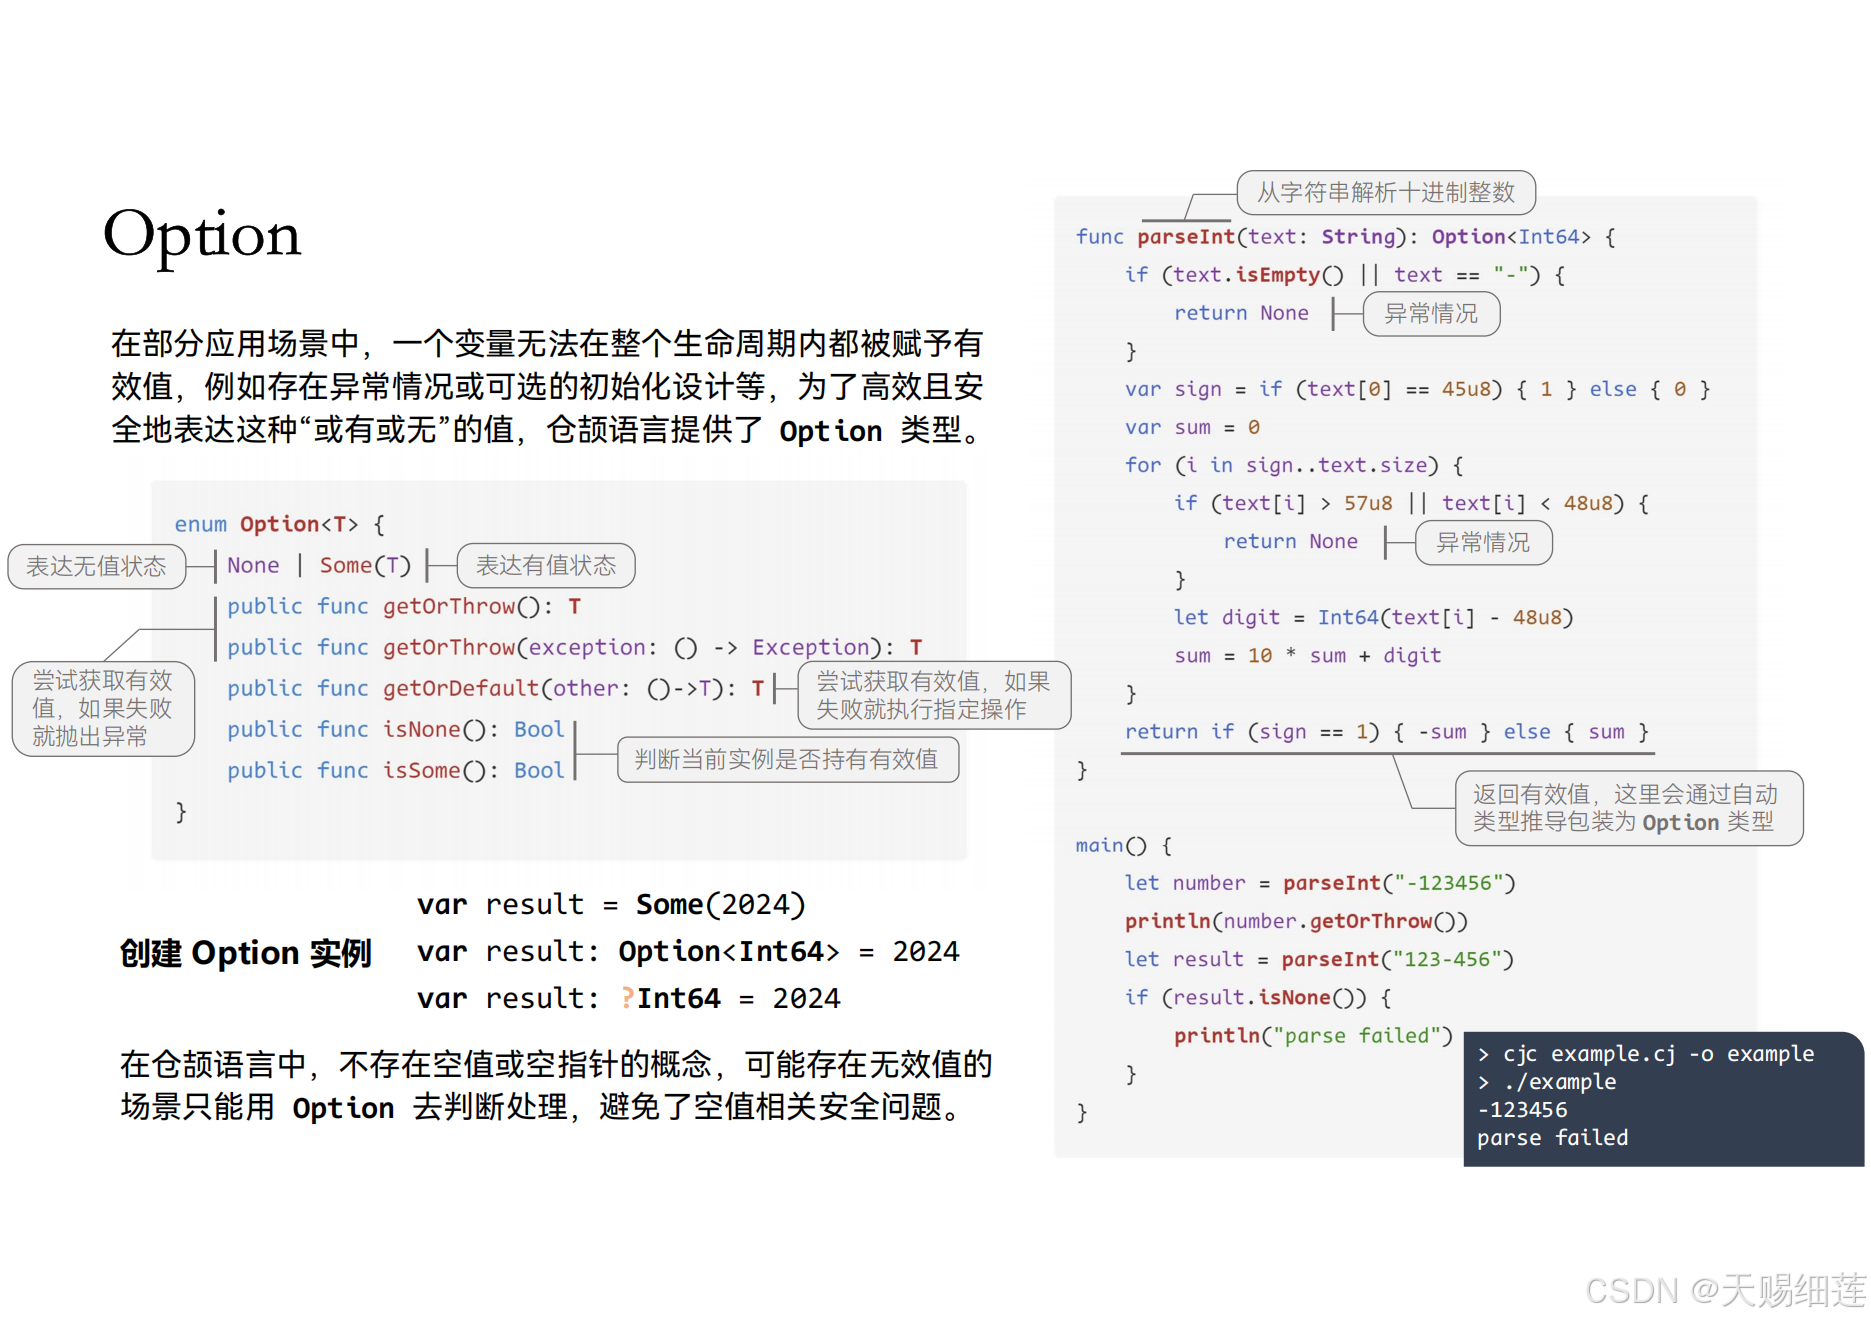Viewport: 1871px width, 1323px height.
Task: Click the 'return if (sign == 1)' line
Action: tap(1387, 731)
